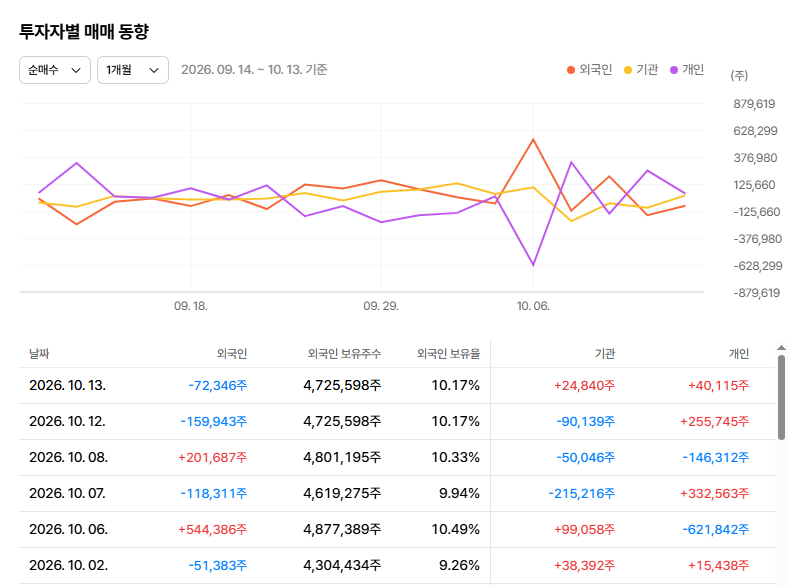Click the +38,392주 institution value

coord(585,566)
